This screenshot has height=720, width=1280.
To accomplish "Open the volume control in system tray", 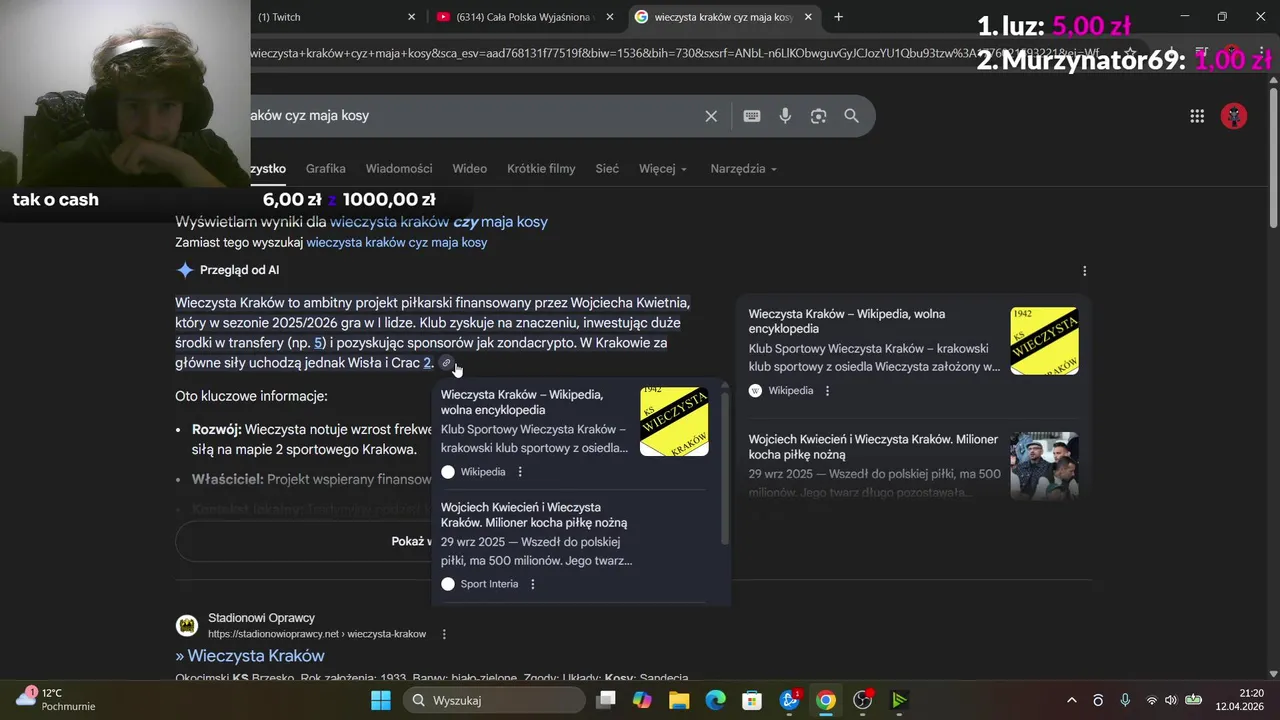I will [1170, 700].
